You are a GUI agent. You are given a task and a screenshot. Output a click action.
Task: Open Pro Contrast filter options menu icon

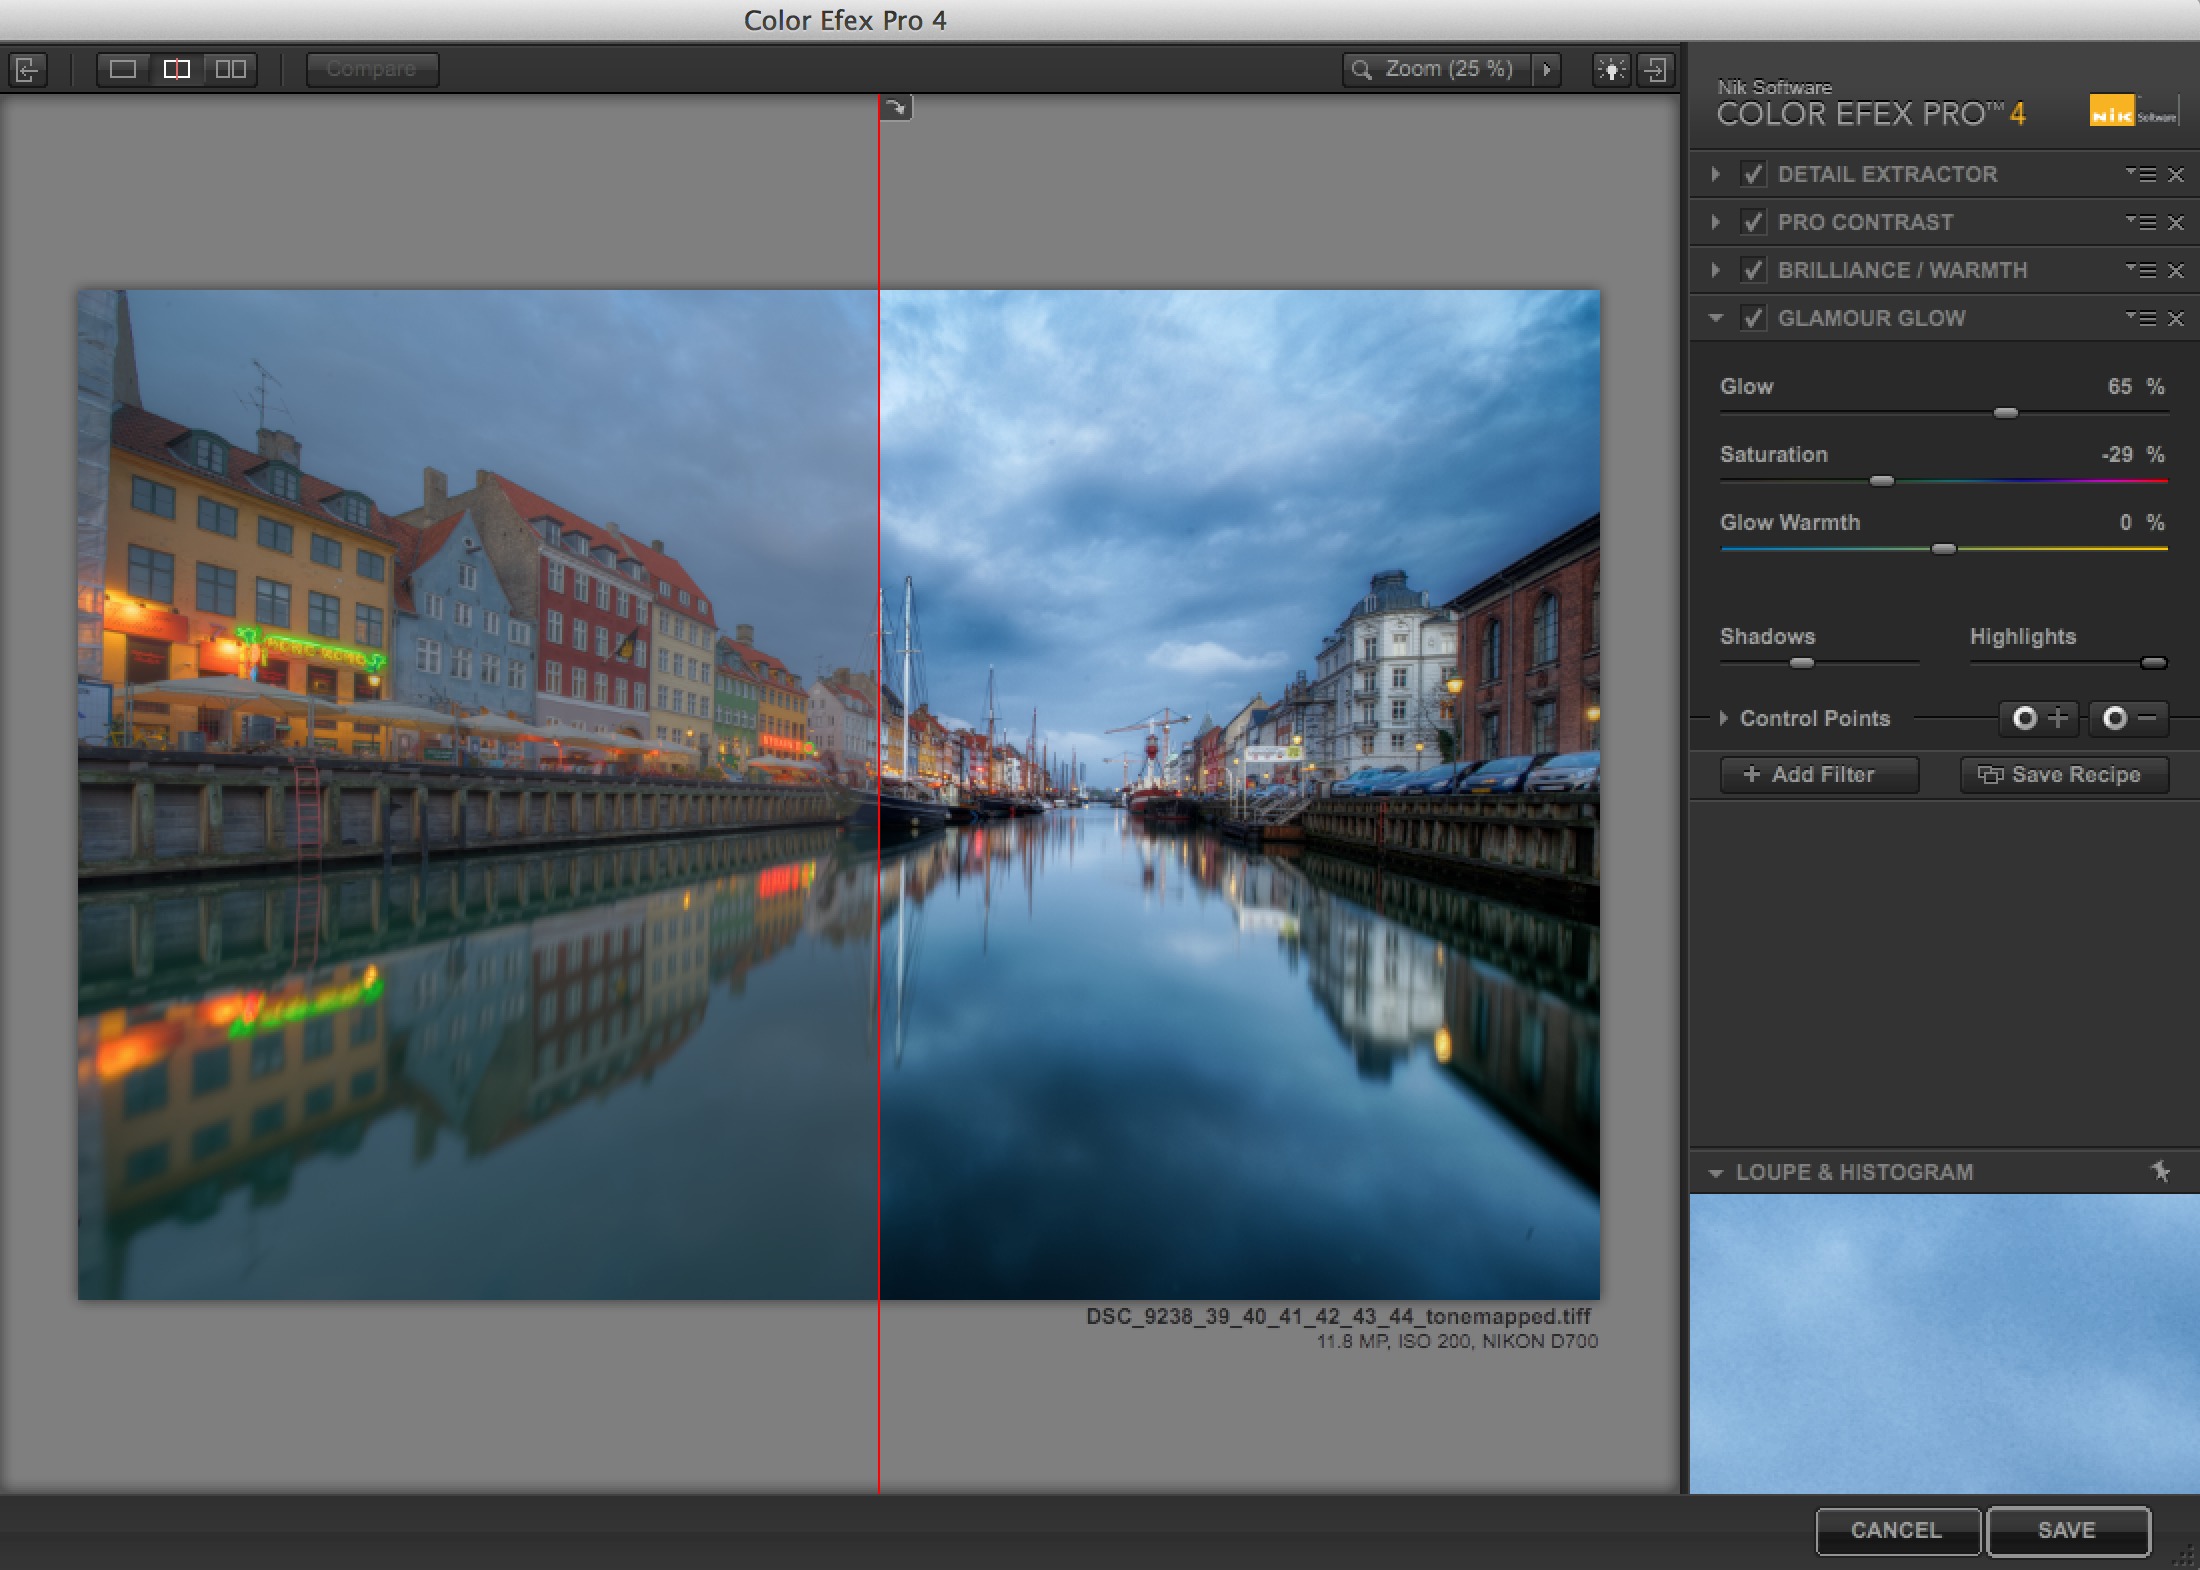click(x=2140, y=222)
